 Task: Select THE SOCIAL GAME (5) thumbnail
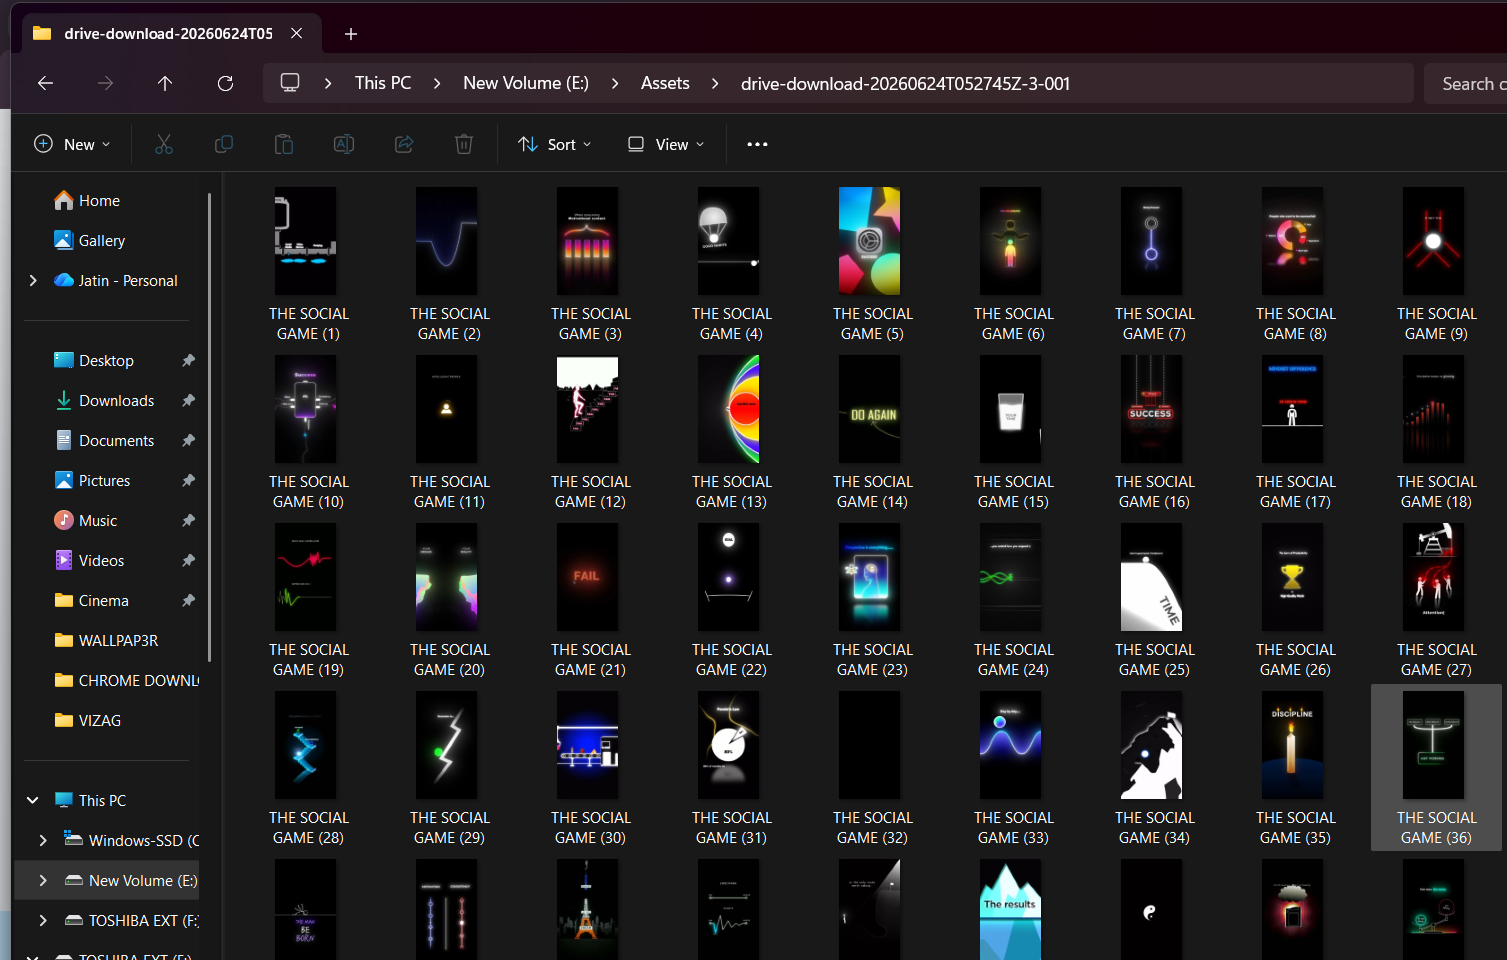pyautogui.click(x=869, y=241)
